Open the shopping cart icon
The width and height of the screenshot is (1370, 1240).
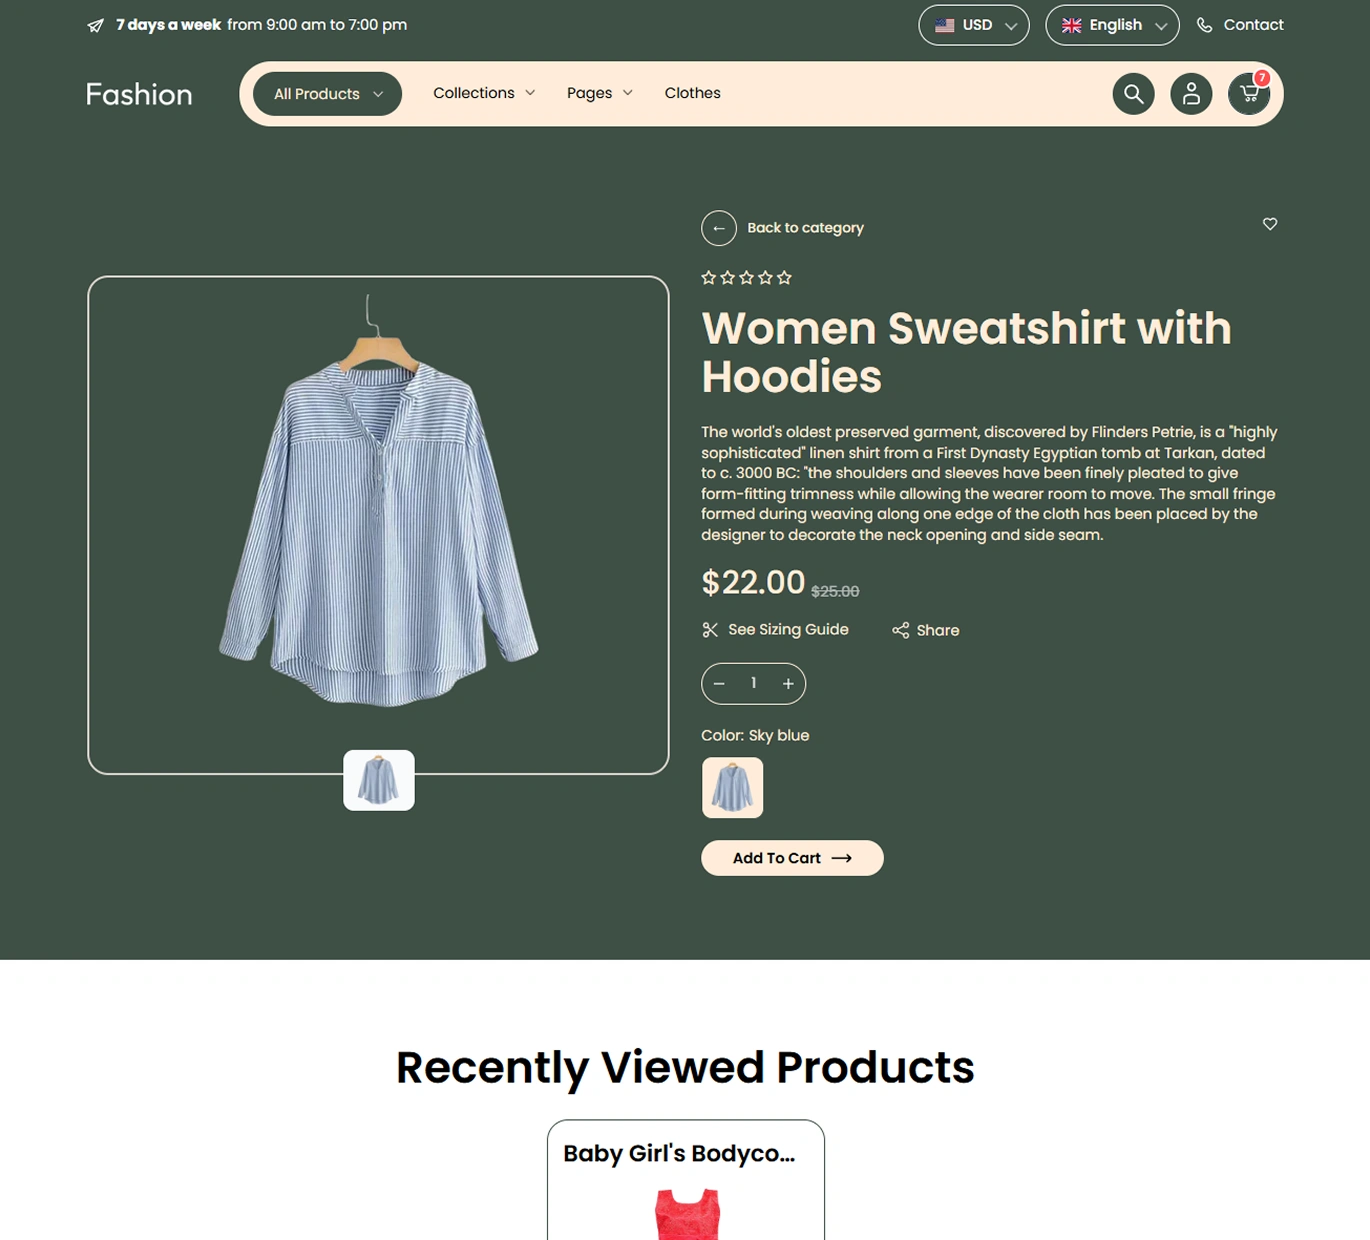click(x=1249, y=94)
